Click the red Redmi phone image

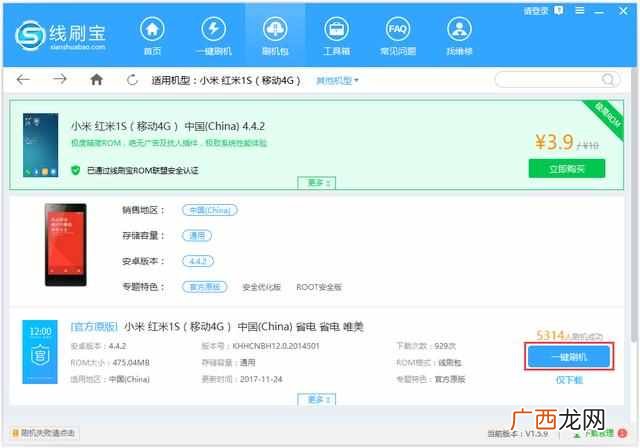click(x=65, y=245)
